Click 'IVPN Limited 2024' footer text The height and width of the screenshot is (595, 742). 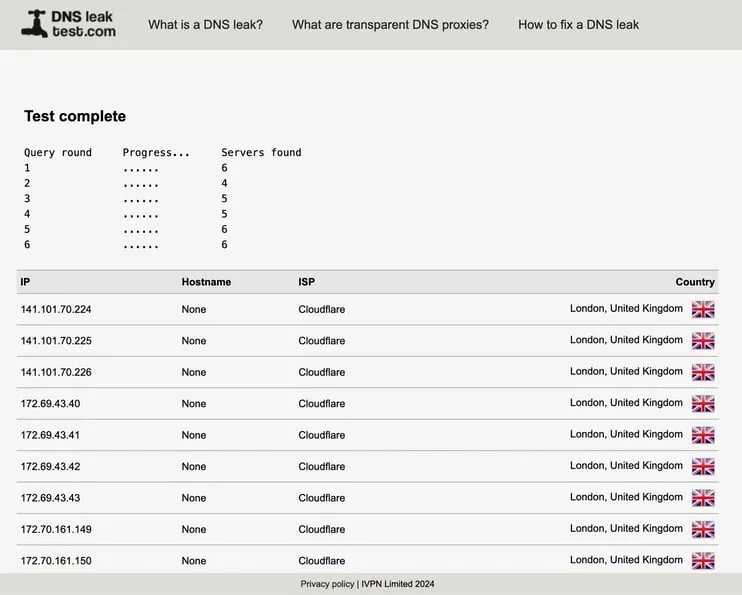398,584
